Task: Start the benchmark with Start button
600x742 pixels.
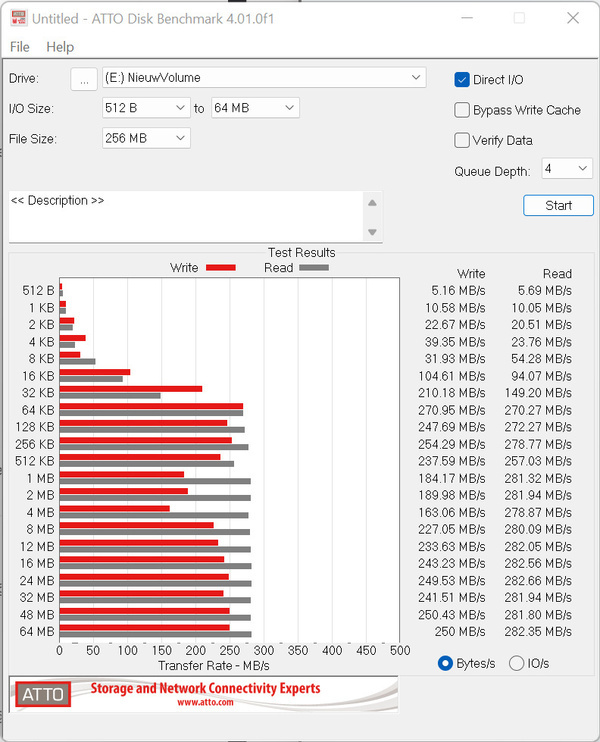Action: [x=558, y=205]
